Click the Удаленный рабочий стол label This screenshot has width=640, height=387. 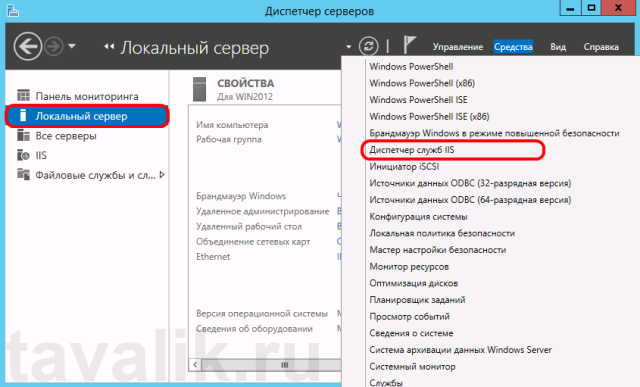[249, 227]
